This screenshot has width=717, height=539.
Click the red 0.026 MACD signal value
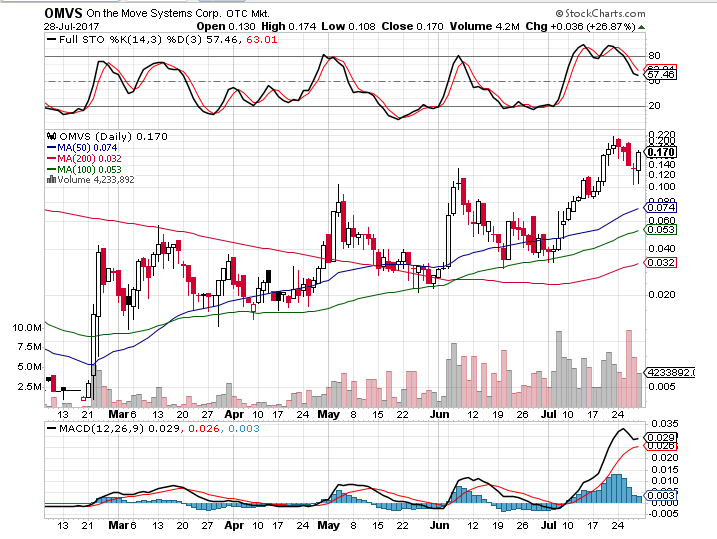click(x=203, y=429)
